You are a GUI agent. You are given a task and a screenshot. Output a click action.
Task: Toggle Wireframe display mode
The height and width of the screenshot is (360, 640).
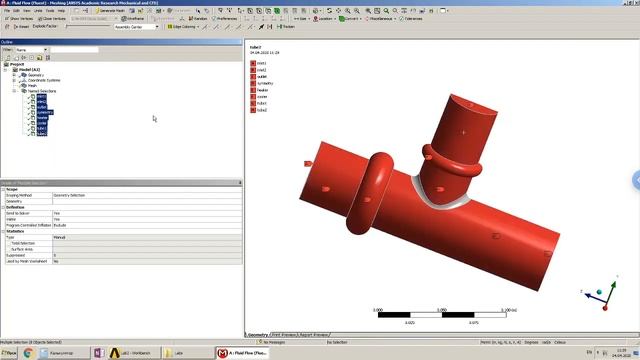click(x=133, y=19)
